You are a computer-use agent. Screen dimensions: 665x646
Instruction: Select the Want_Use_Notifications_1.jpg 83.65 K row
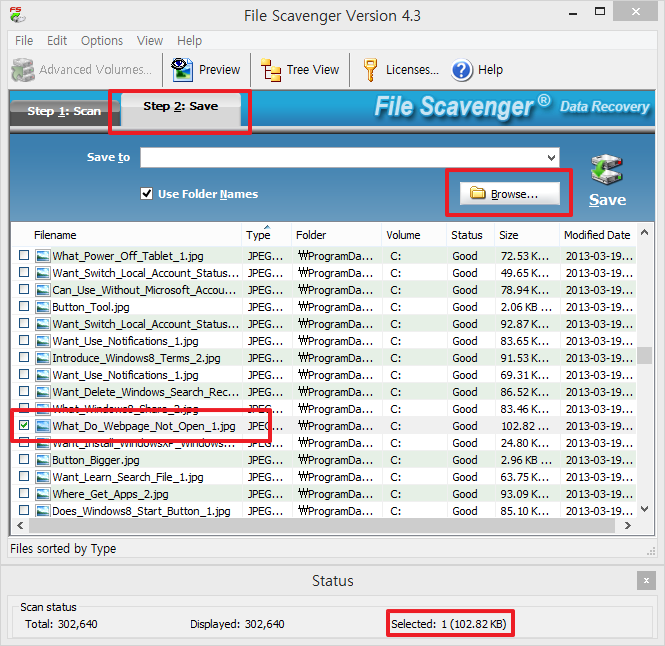[x=324, y=341]
